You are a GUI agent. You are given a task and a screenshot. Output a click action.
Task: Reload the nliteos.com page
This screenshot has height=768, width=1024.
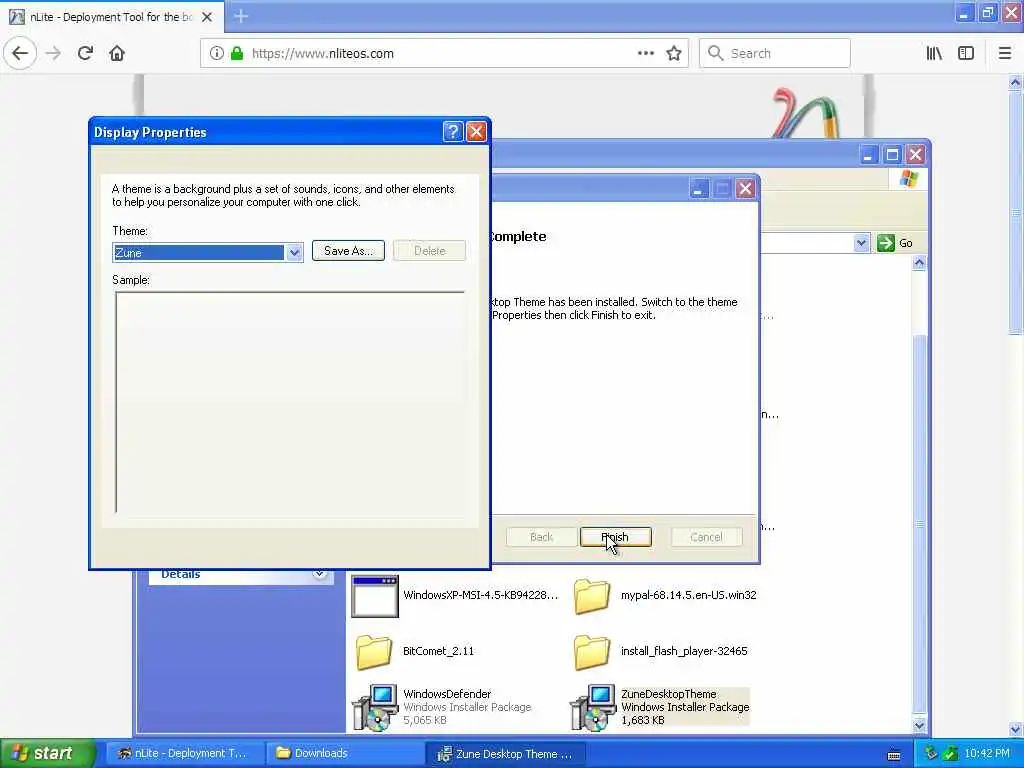(85, 53)
